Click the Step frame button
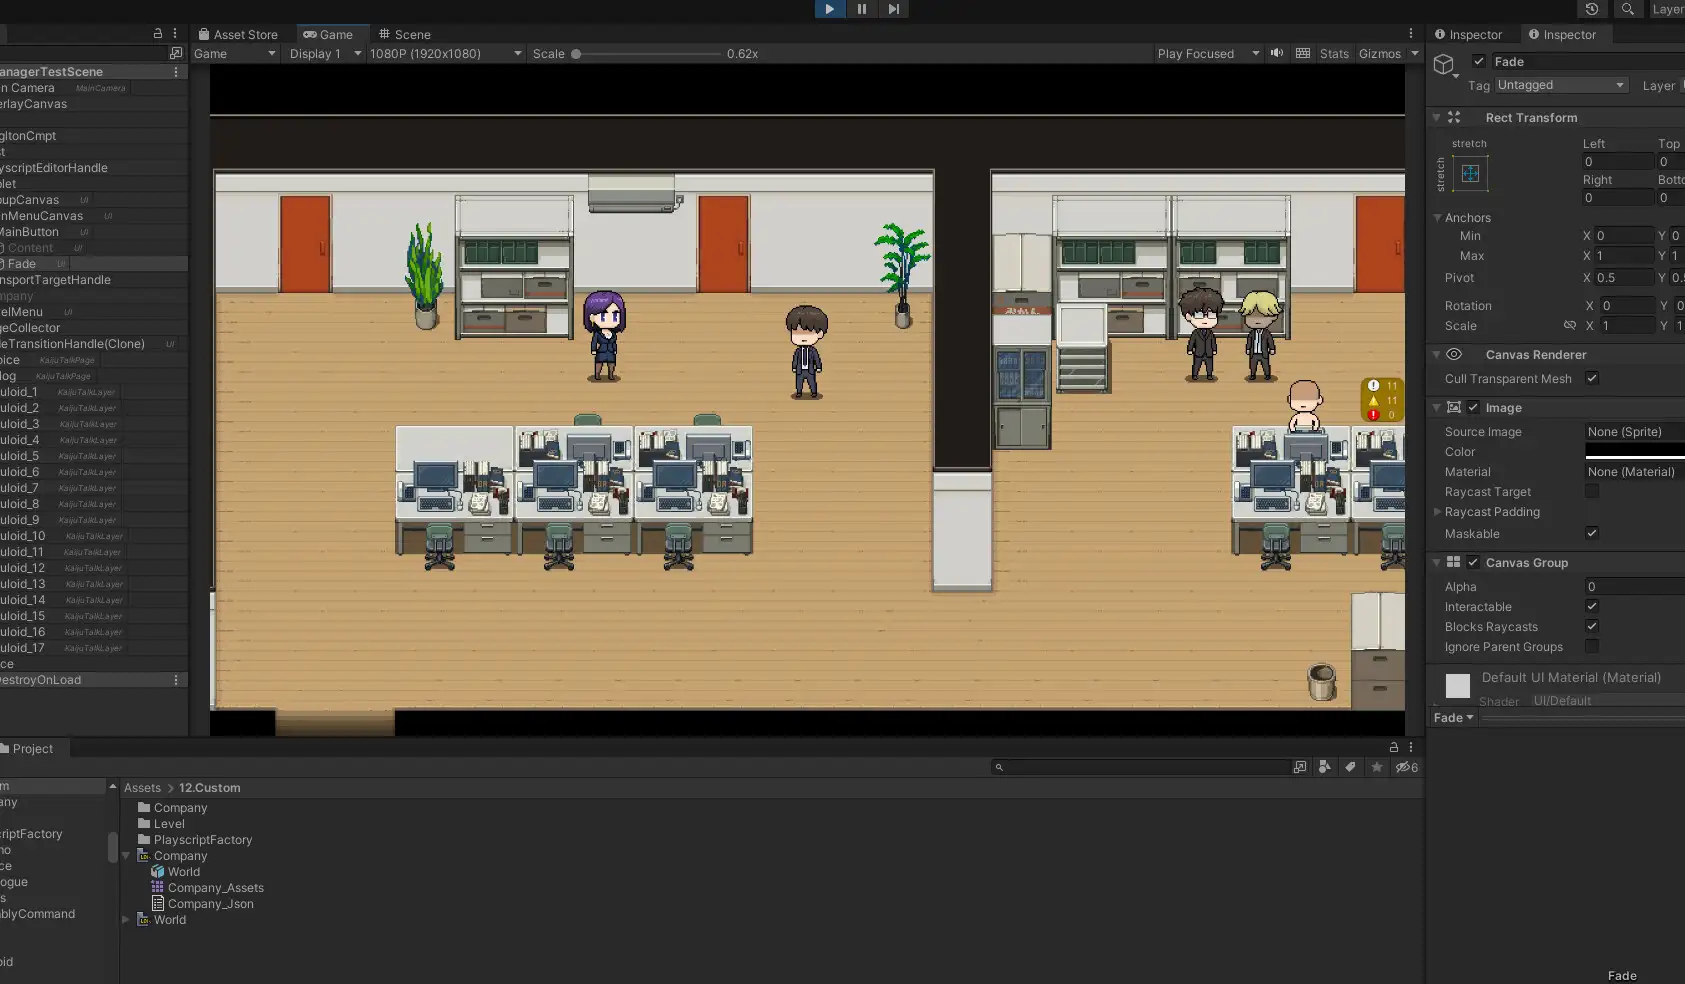The width and height of the screenshot is (1685, 984). point(893,9)
